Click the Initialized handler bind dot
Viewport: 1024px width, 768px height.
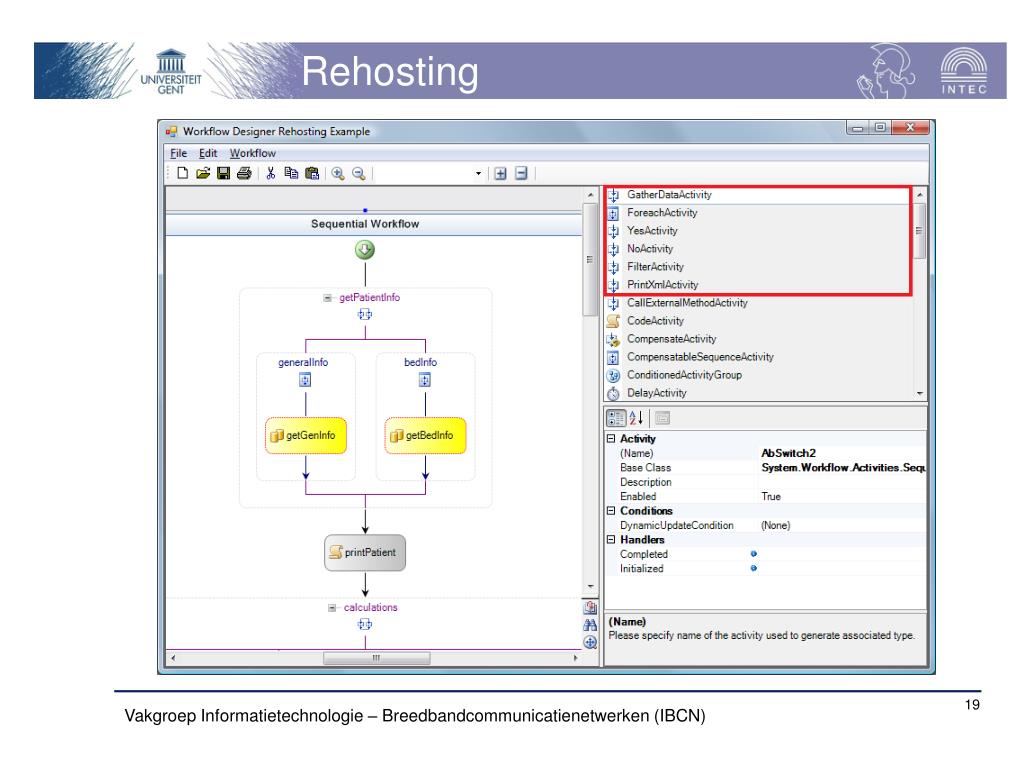[754, 568]
